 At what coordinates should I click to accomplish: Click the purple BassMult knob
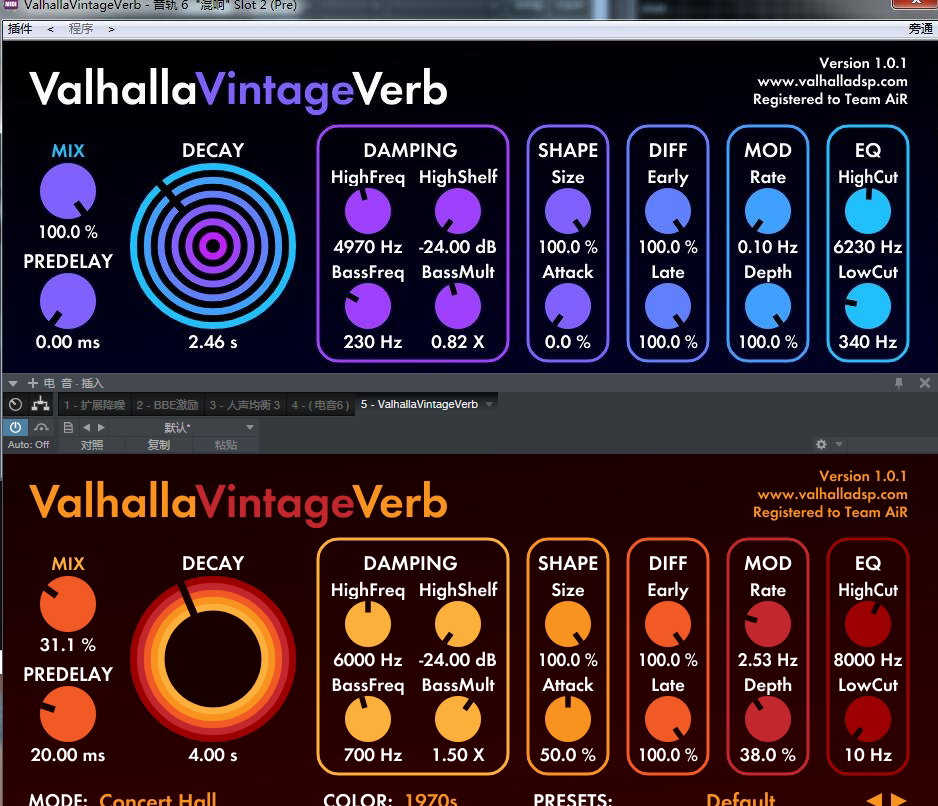tap(458, 306)
